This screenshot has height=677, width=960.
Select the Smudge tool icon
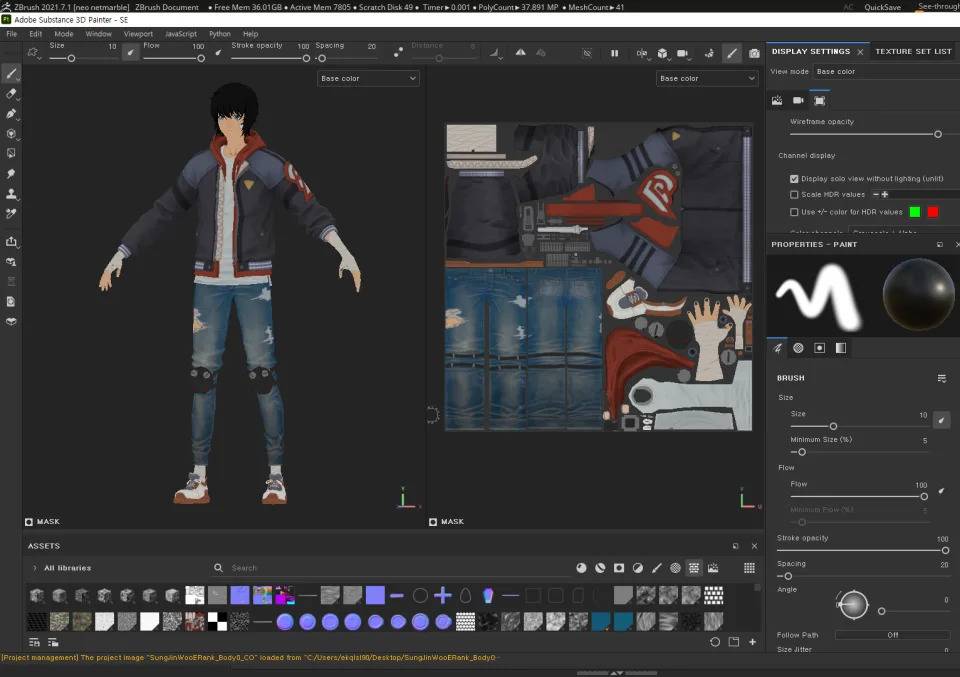pos(11,173)
